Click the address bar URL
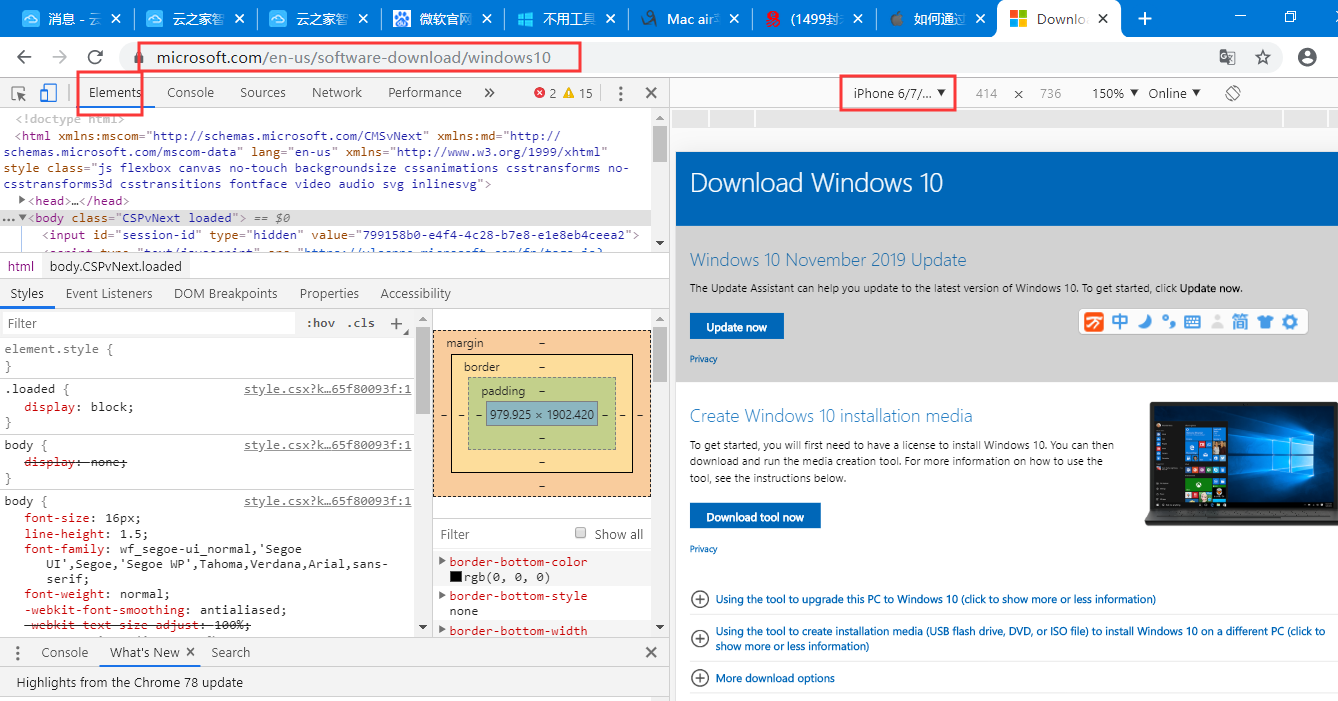Viewport: 1338px width, 701px height. (354, 58)
